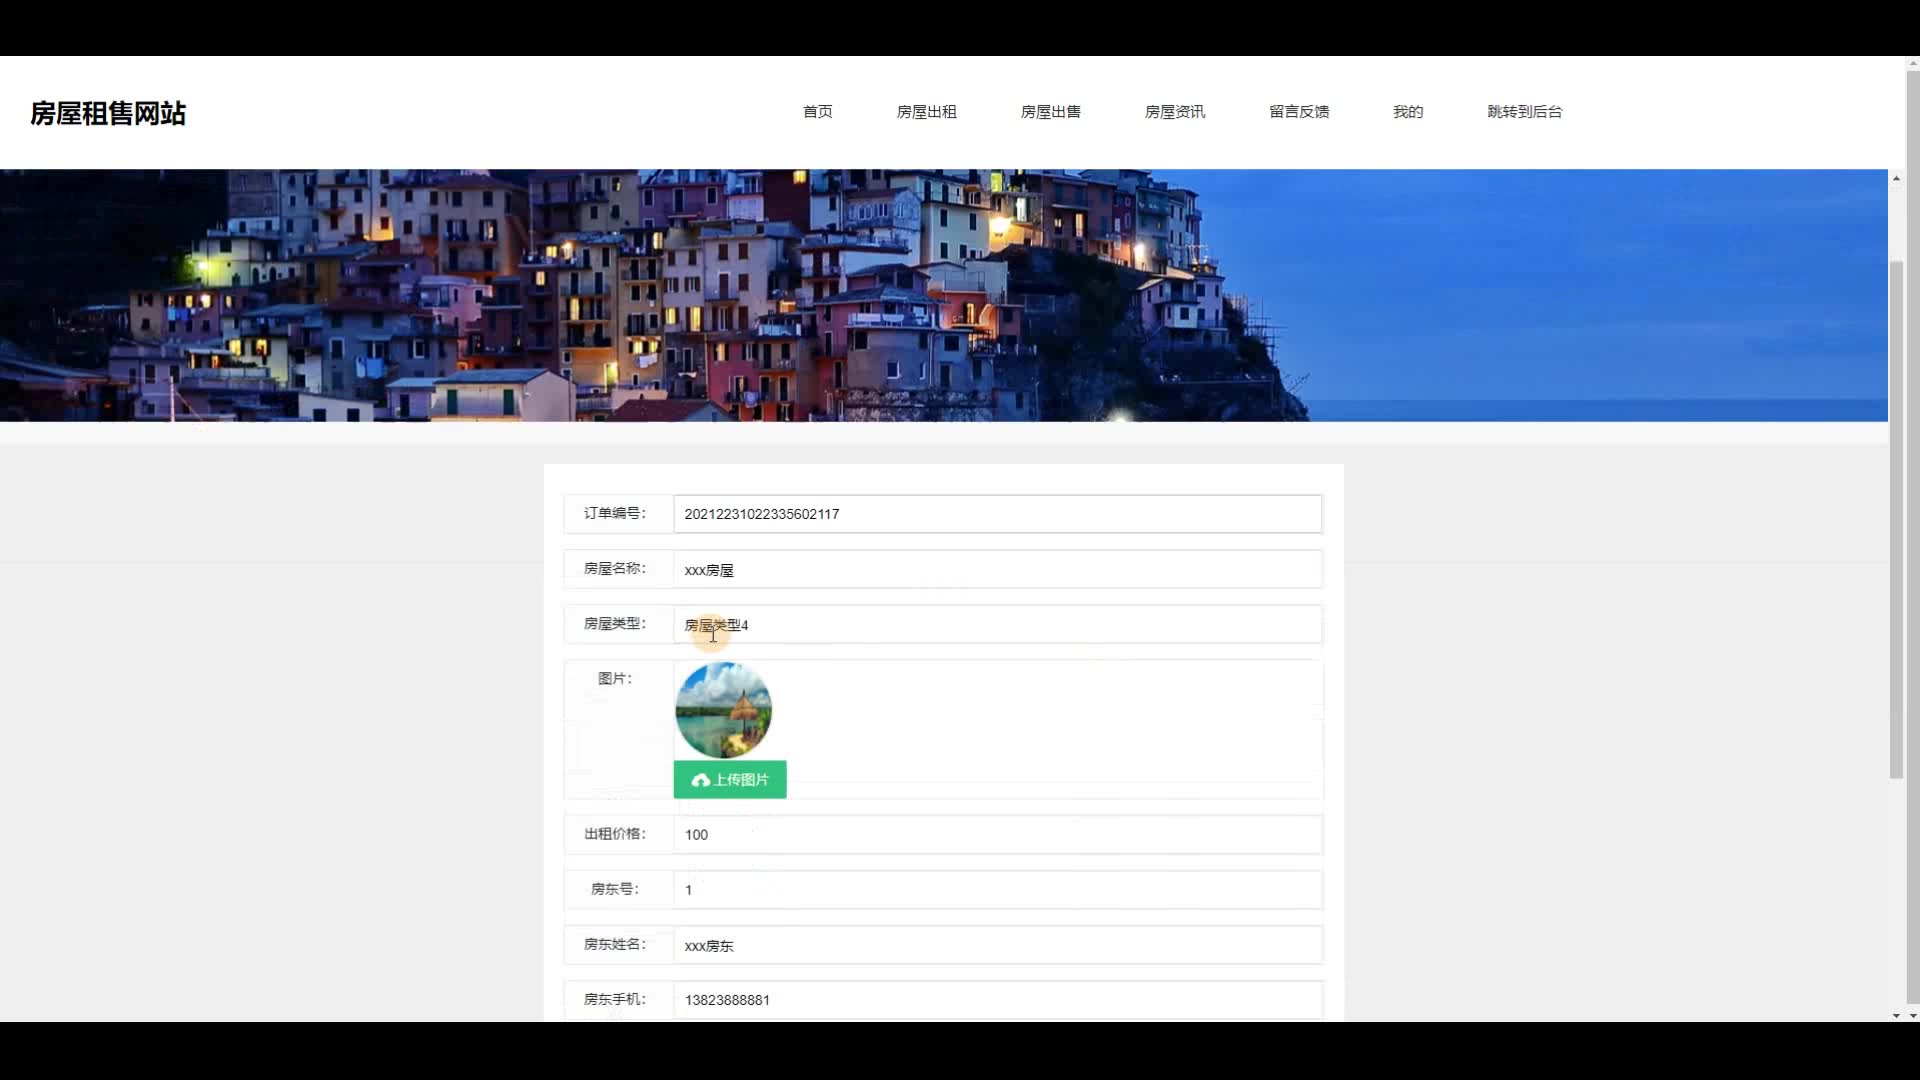Open the 首页 menu item

(x=817, y=112)
